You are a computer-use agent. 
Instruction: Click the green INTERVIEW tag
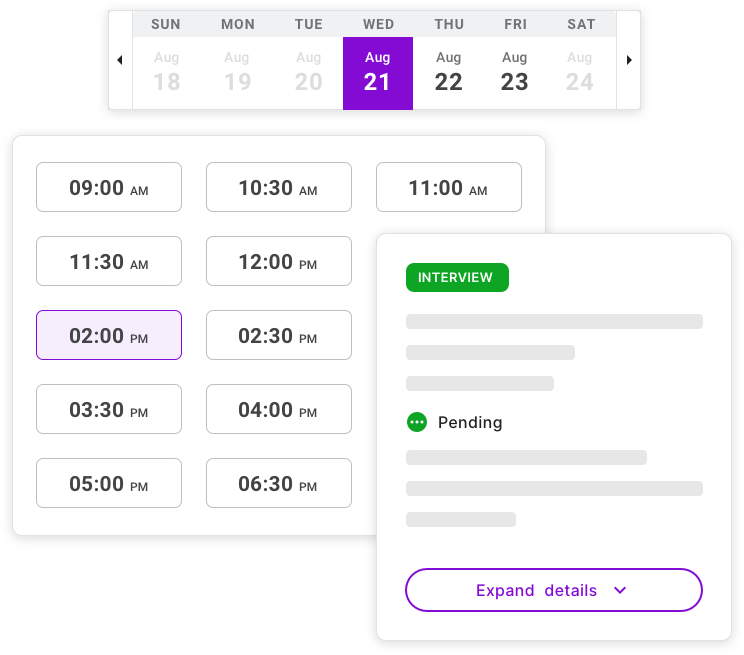[x=457, y=277]
